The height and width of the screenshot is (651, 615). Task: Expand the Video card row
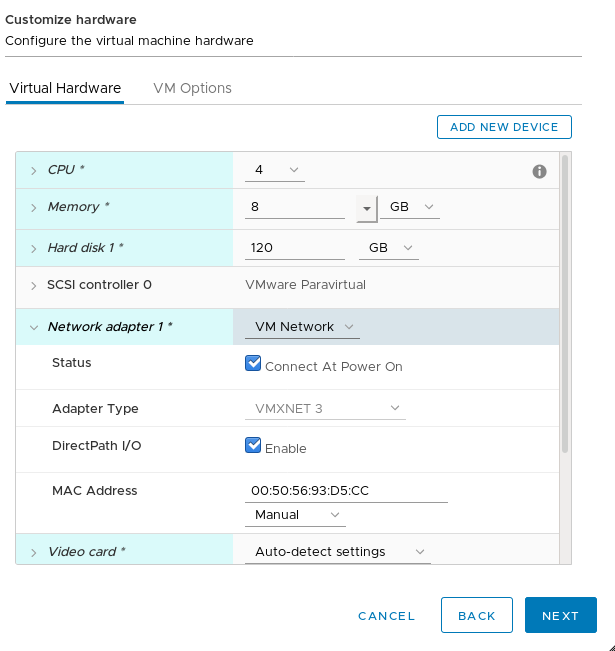pyautogui.click(x=33, y=552)
